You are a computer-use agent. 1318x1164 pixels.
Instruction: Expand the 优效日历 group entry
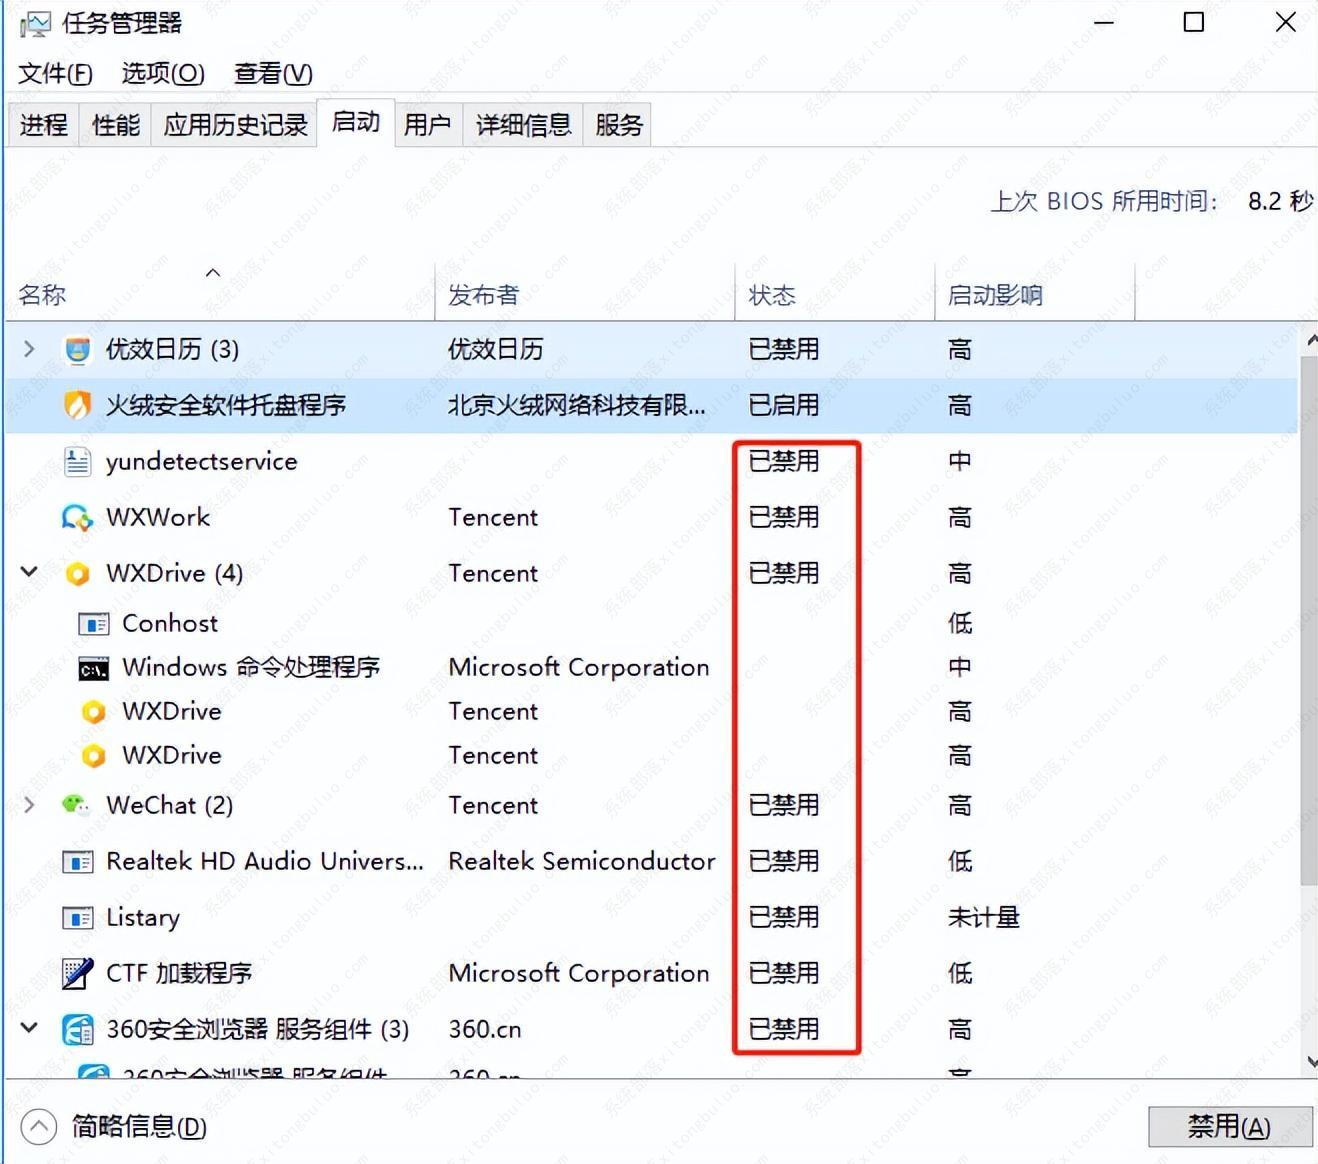click(28, 349)
